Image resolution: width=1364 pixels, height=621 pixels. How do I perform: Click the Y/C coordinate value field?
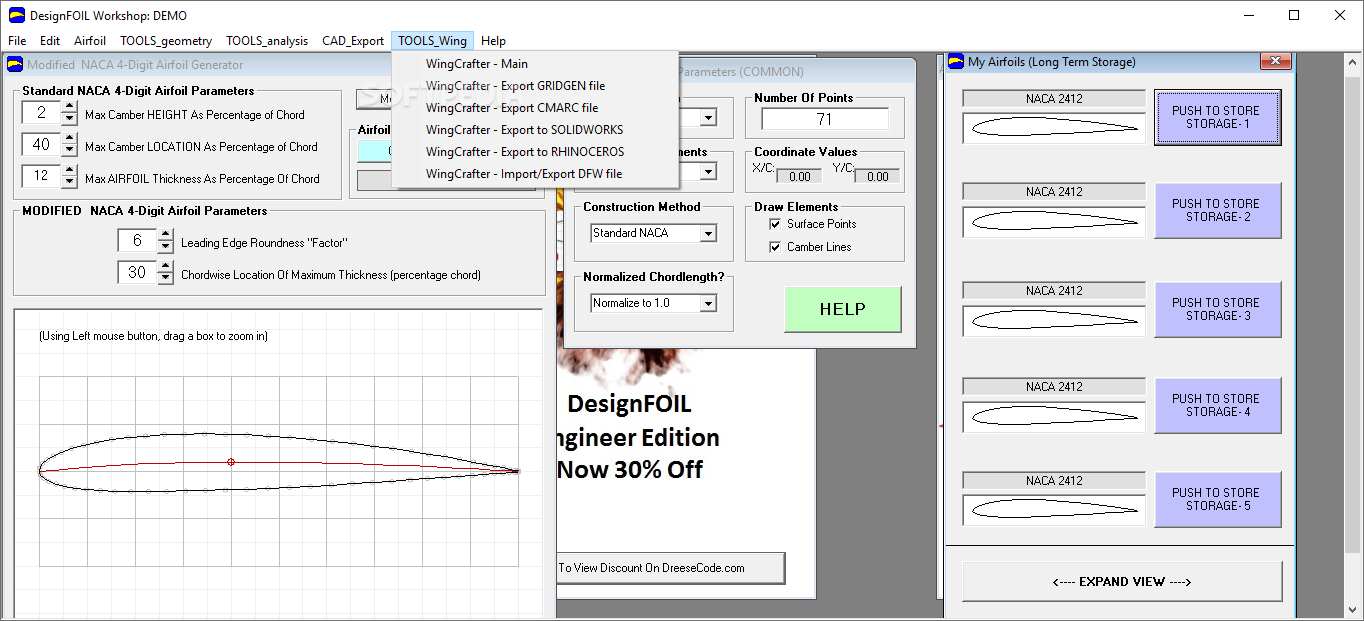(x=877, y=176)
